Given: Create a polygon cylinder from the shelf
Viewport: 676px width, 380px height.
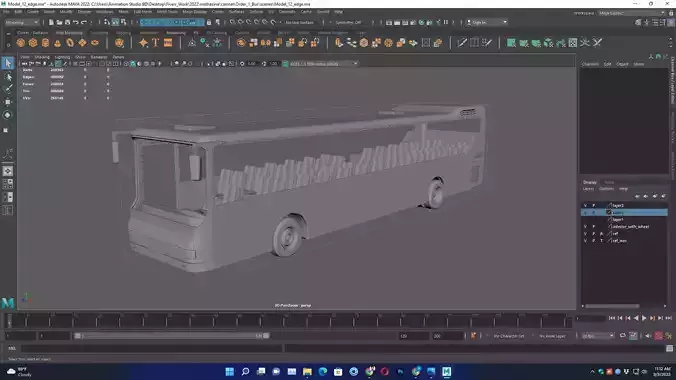Looking at the screenshot, I should 45,43.
